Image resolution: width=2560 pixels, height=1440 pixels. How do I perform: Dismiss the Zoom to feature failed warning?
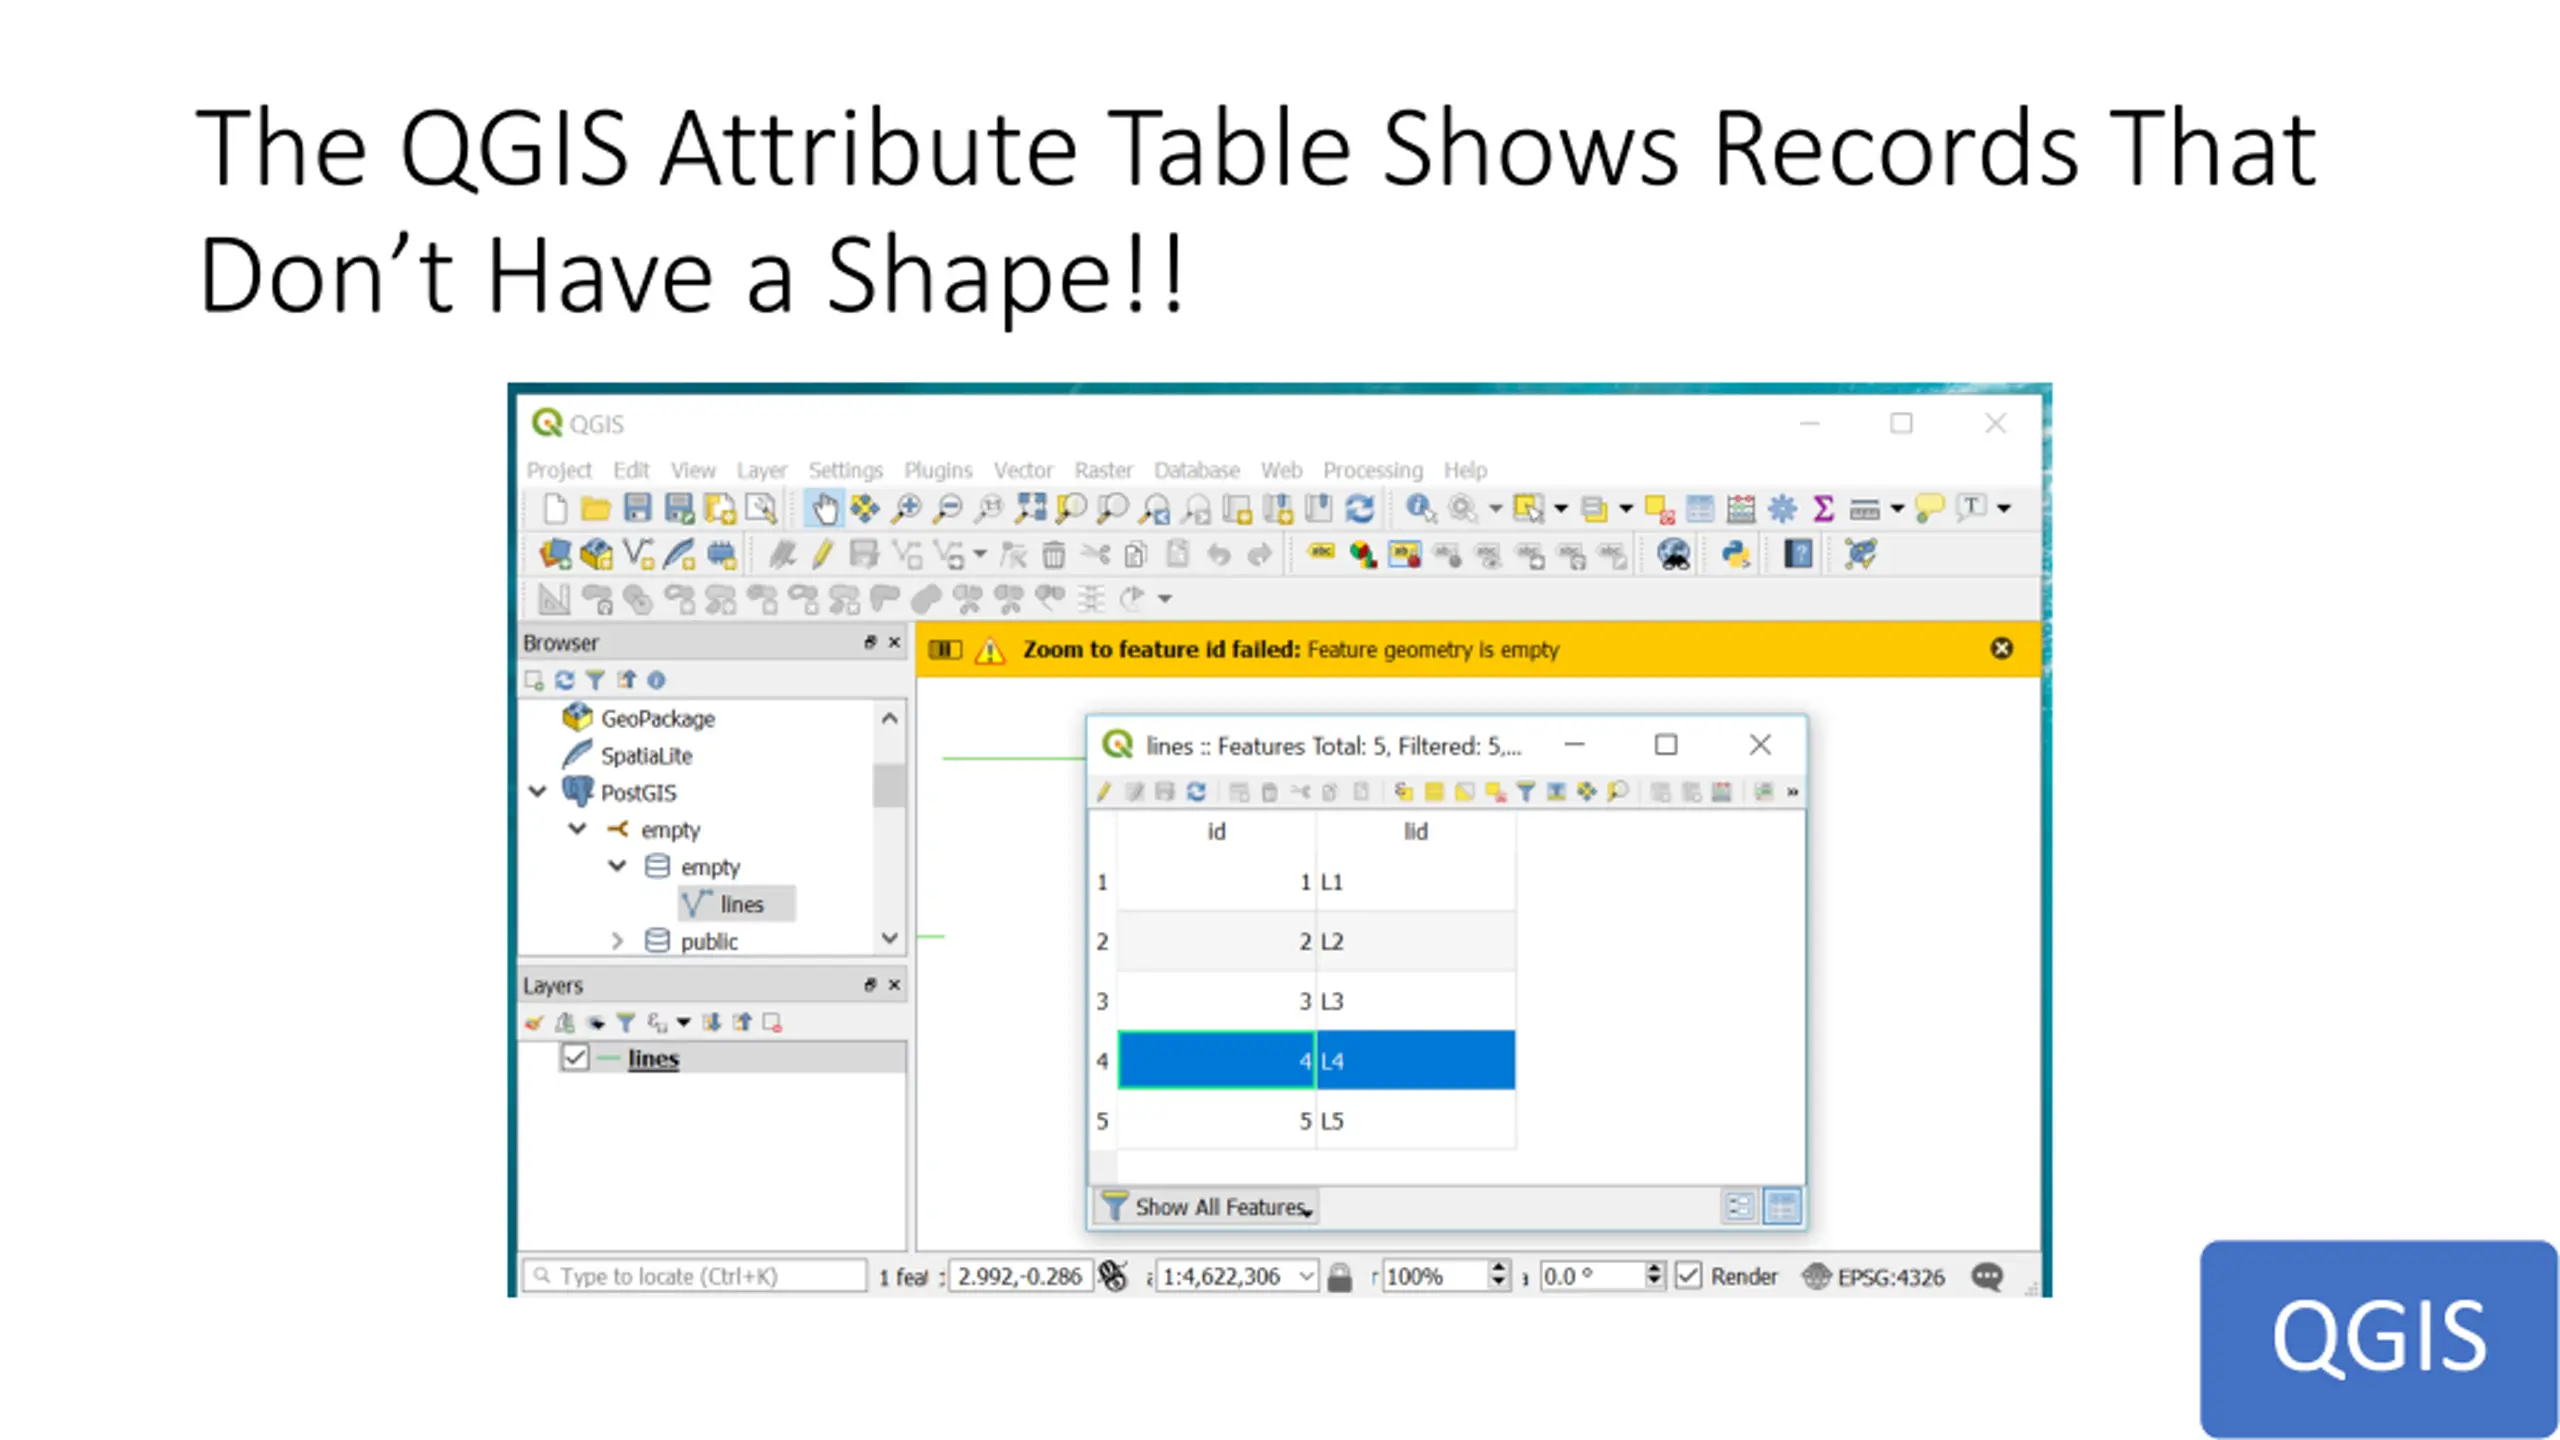click(2001, 649)
